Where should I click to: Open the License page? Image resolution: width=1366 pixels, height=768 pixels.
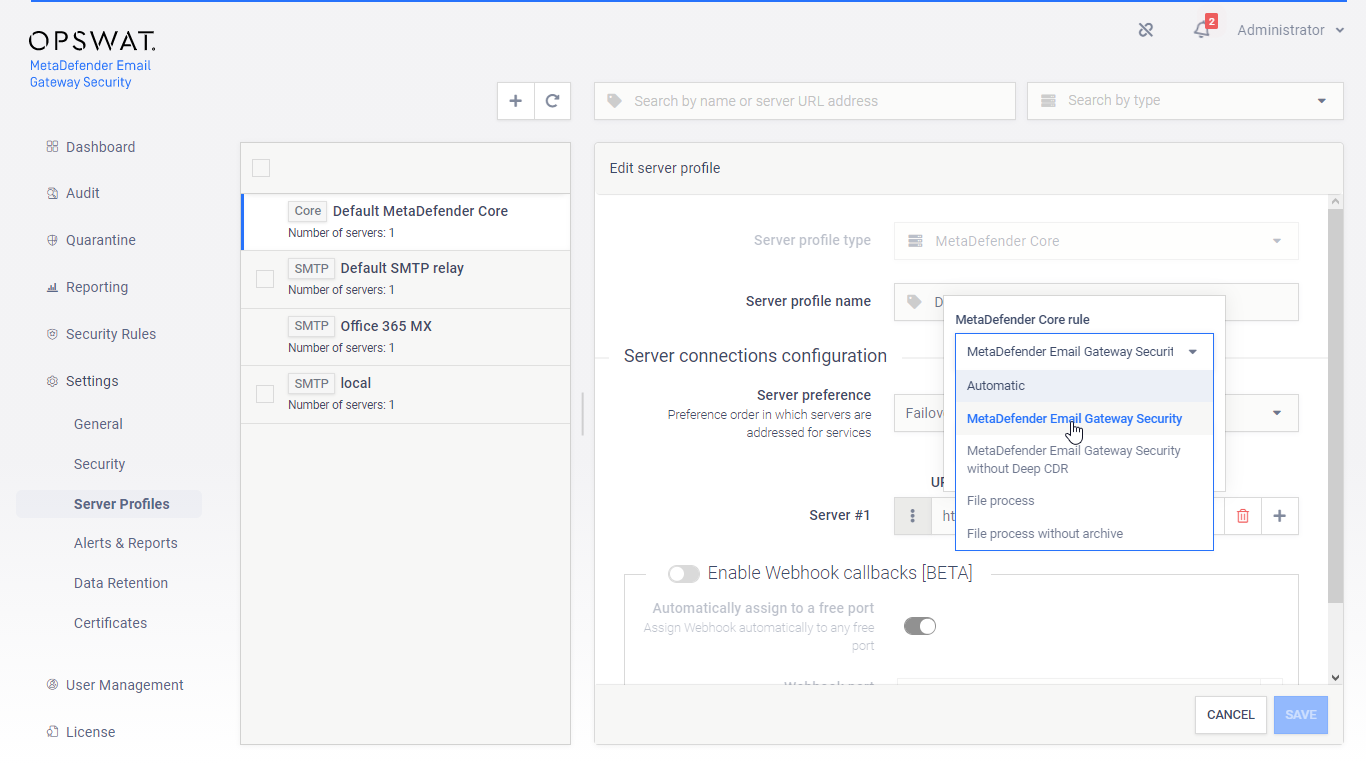click(x=91, y=732)
